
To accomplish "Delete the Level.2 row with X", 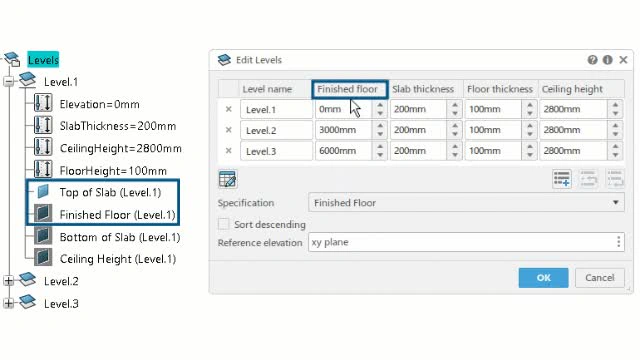I will [x=229, y=130].
